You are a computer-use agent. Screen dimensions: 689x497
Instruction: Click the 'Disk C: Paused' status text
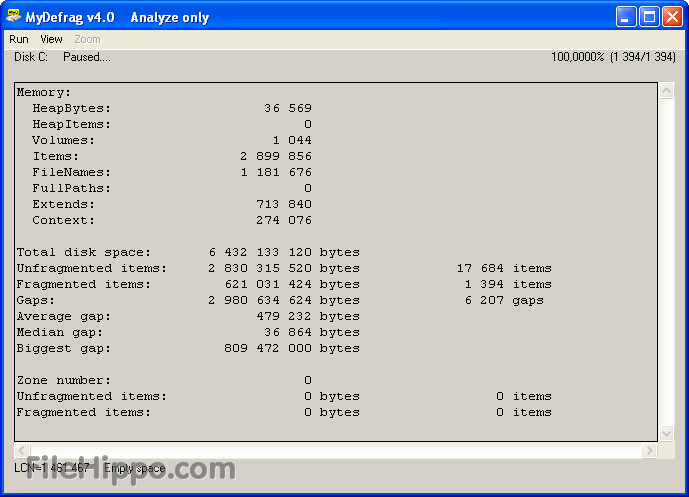pyautogui.click(x=62, y=57)
